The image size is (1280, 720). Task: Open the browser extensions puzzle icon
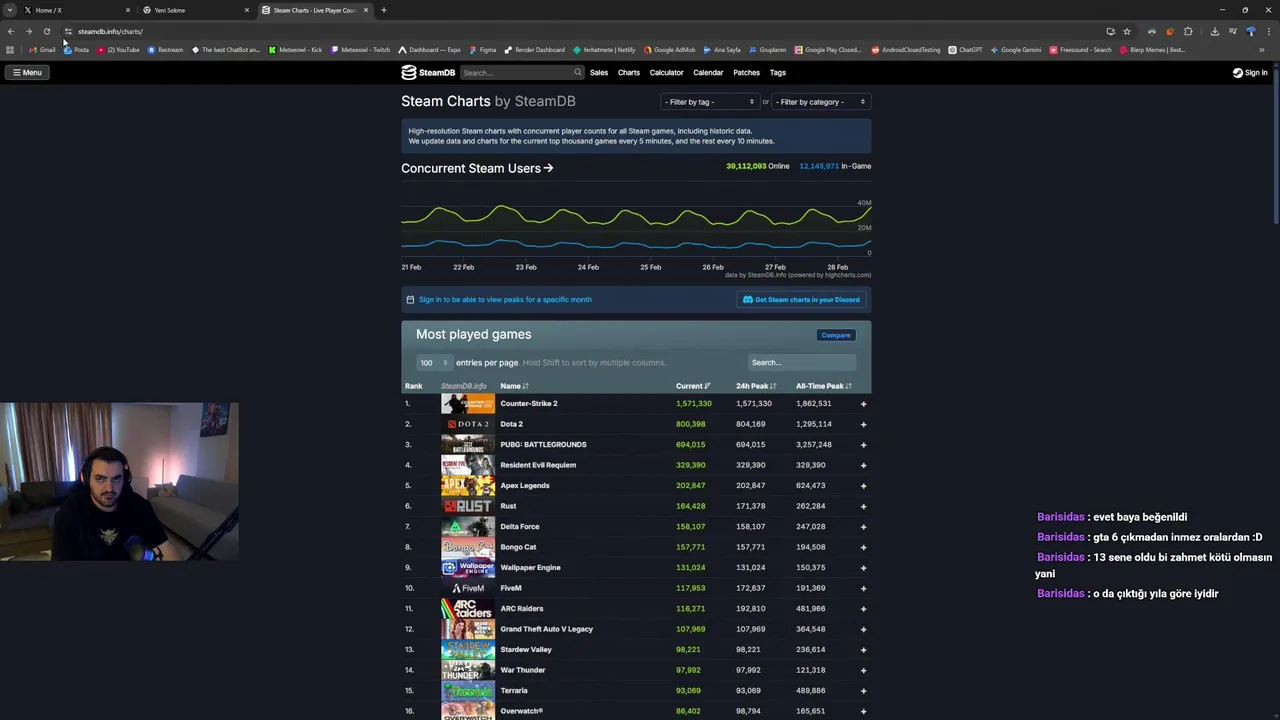(1188, 31)
